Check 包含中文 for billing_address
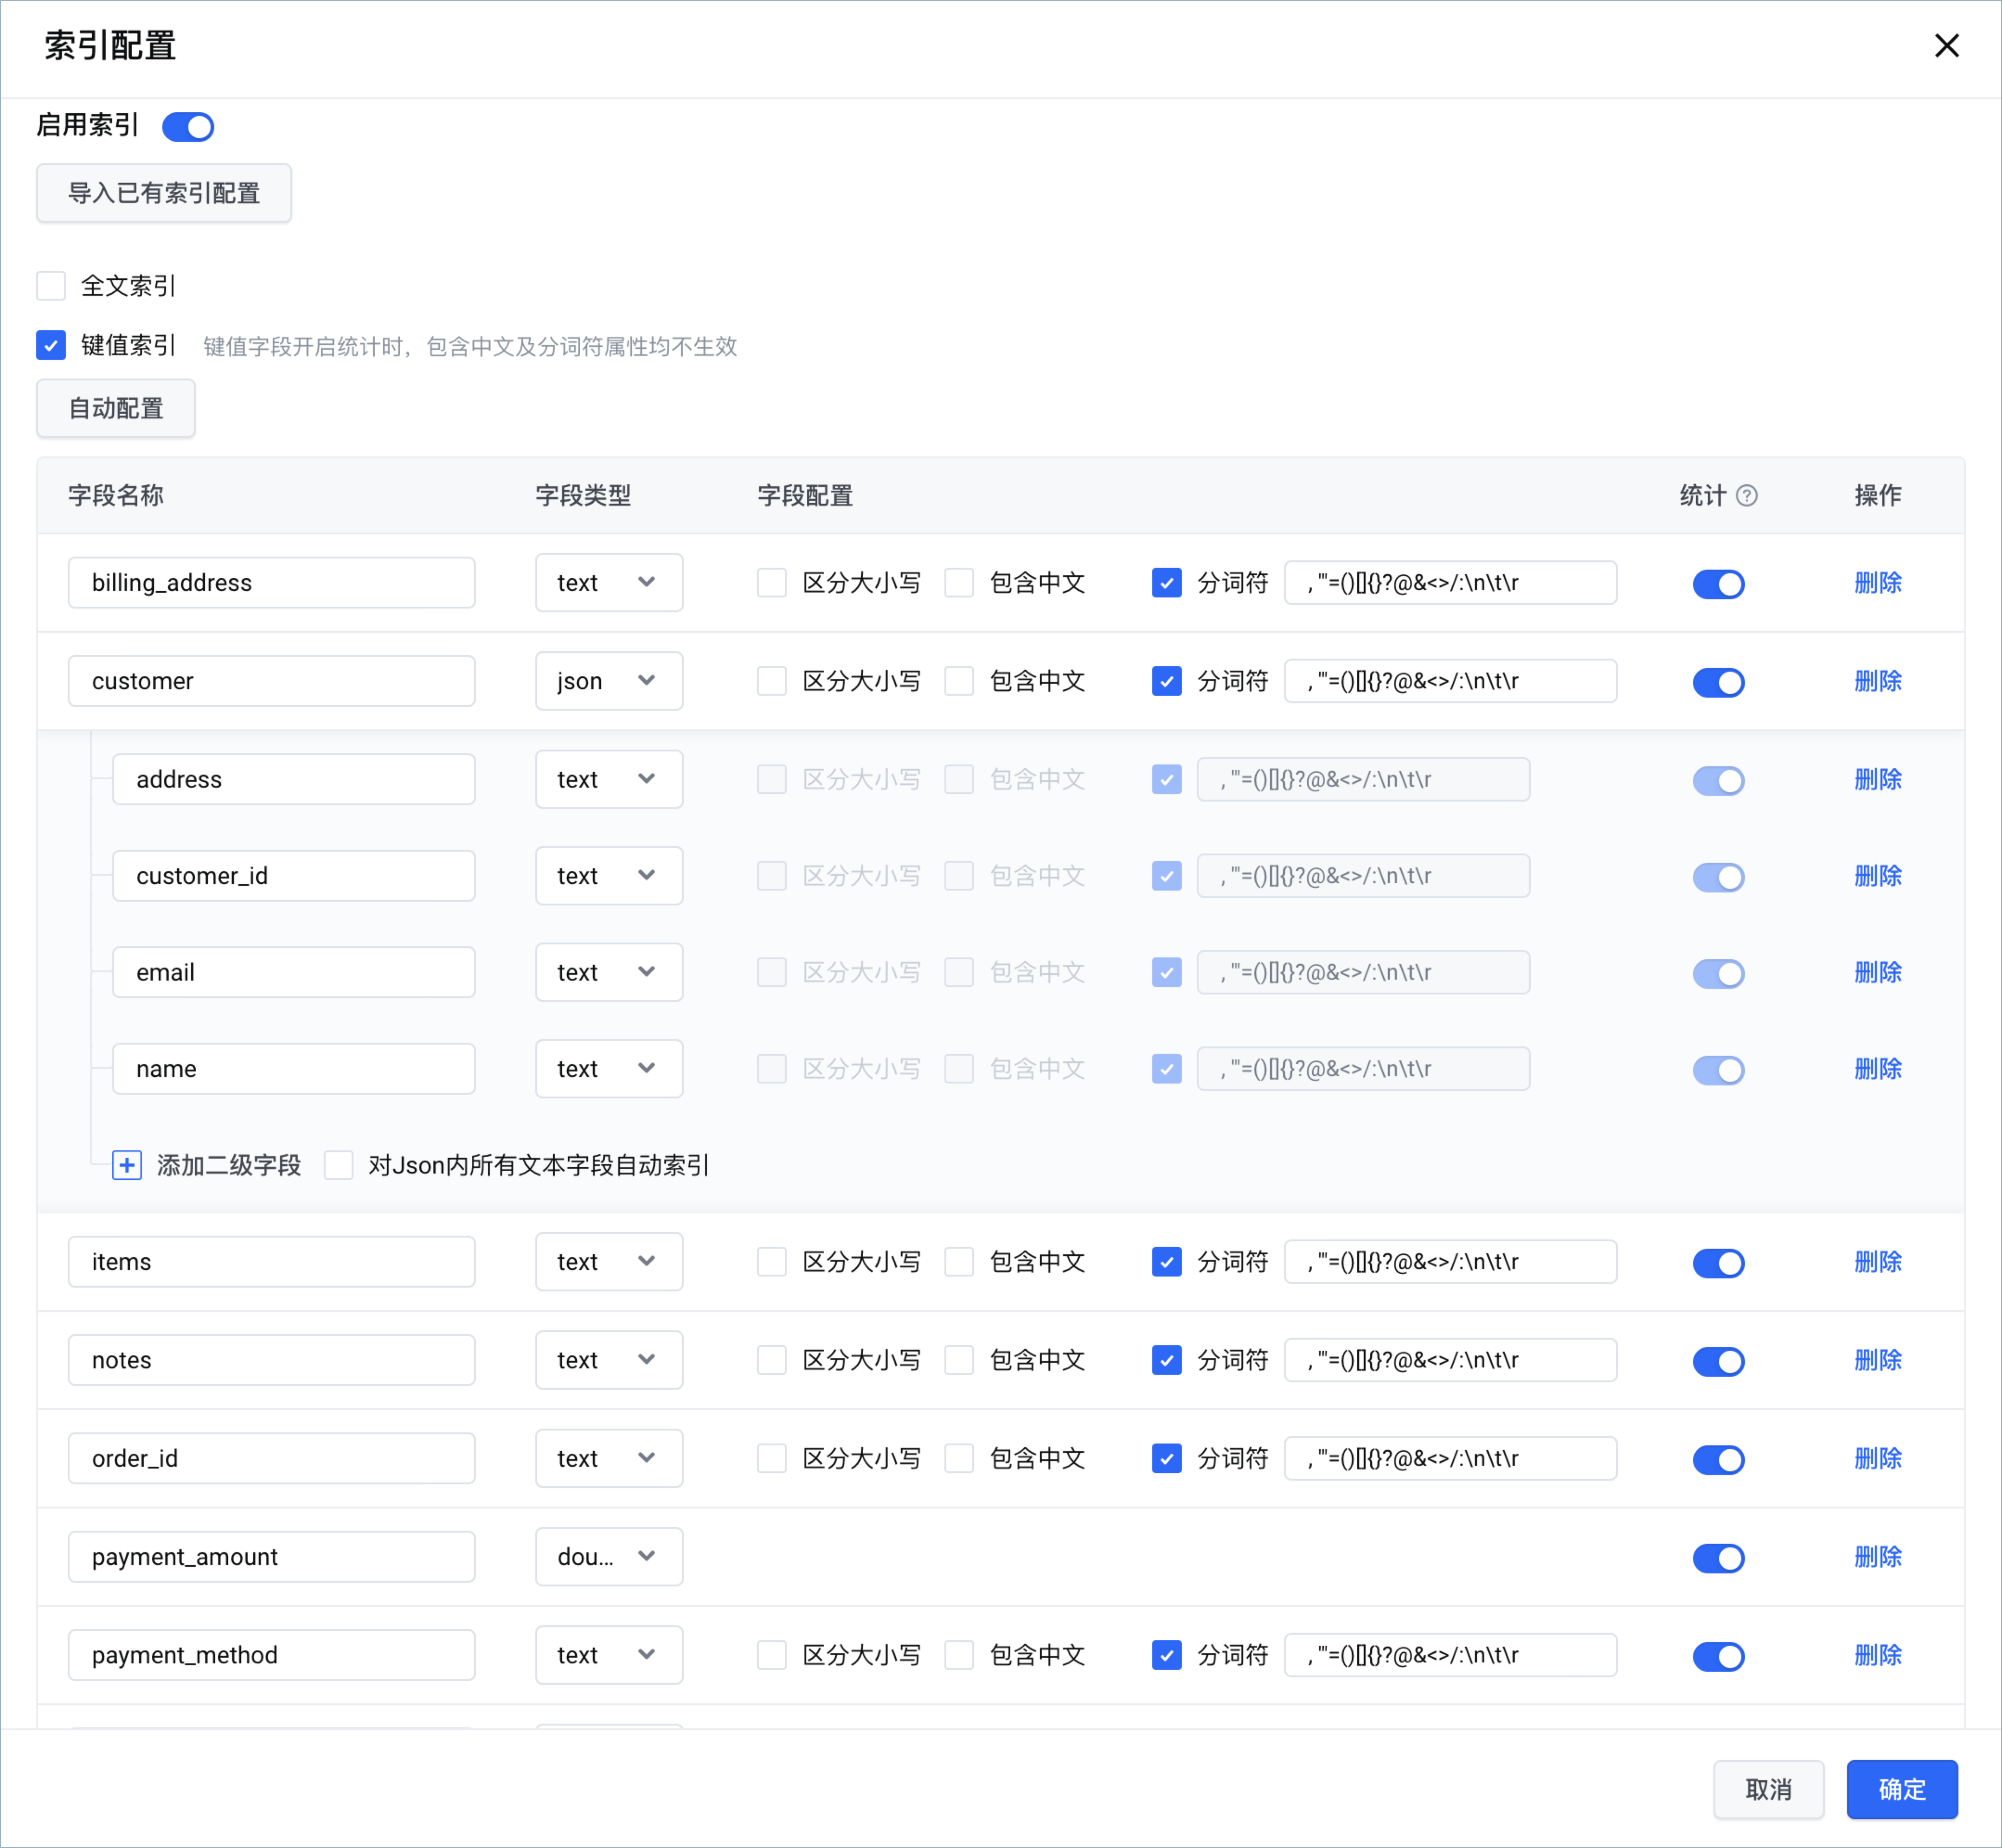The height and width of the screenshot is (1848, 2002). pyautogui.click(x=959, y=583)
